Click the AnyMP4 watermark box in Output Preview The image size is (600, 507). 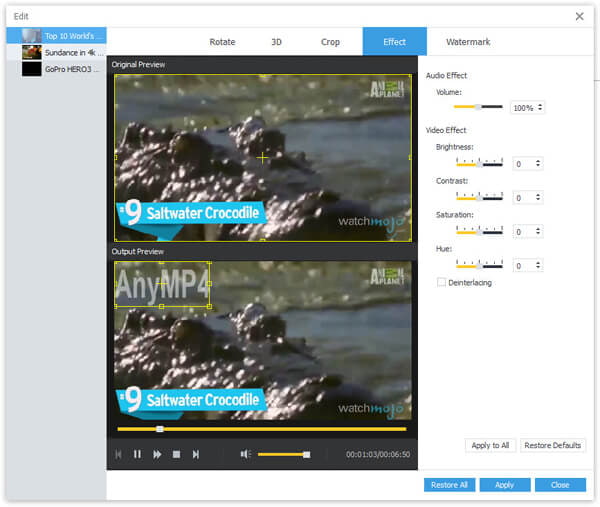click(162, 284)
